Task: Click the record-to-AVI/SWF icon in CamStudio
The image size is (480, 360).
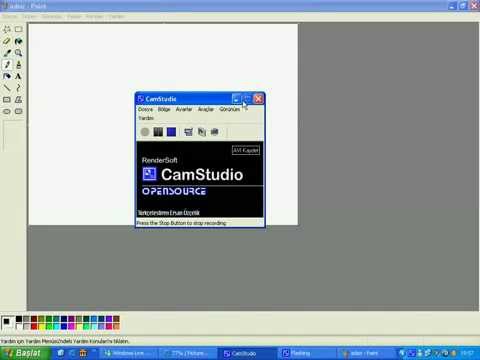Action: (202, 132)
